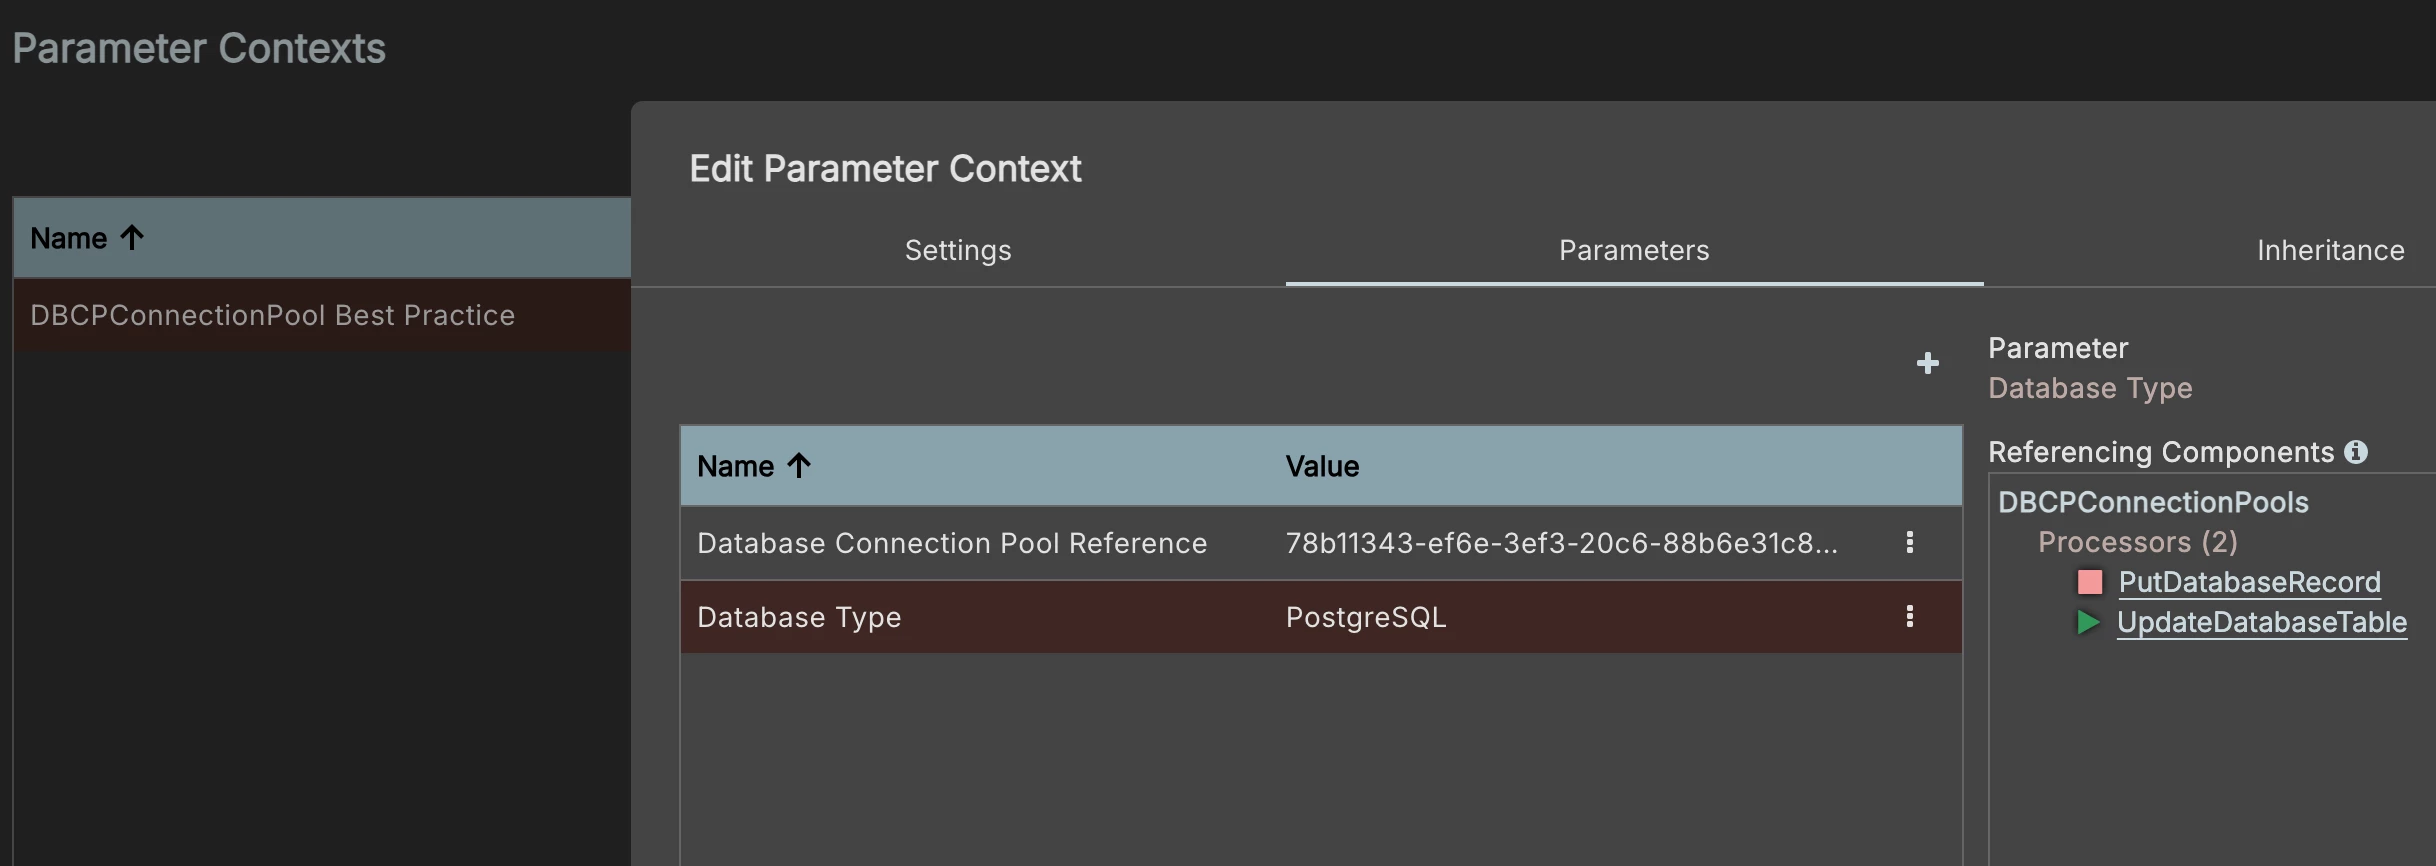Select the Database Type parameter name
The image size is (2436, 866).
799,617
